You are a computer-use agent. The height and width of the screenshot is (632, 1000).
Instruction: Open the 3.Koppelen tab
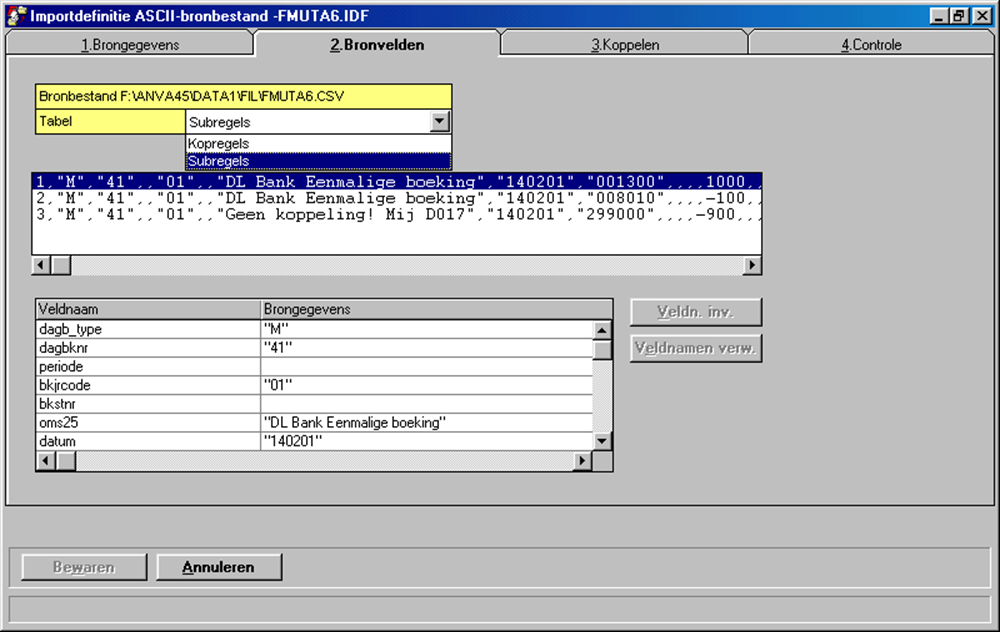pyautogui.click(x=624, y=45)
